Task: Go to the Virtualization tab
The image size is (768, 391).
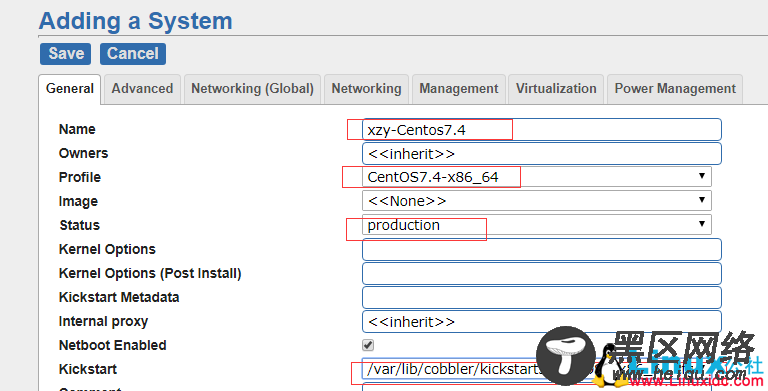Action: [556, 89]
